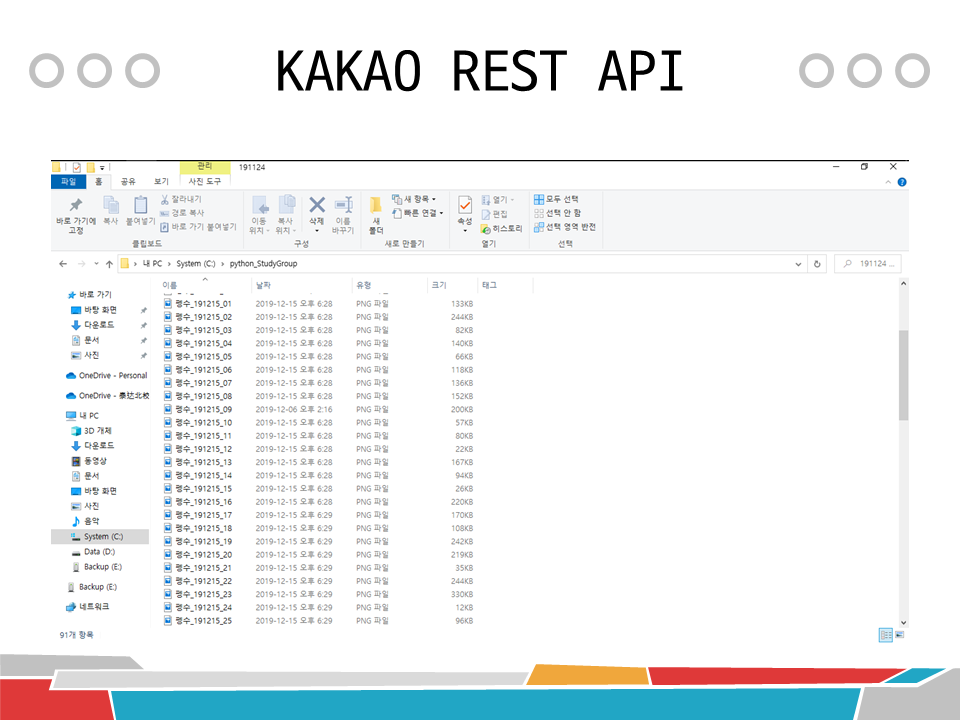Select System (C:) in navigation pane

pos(100,537)
